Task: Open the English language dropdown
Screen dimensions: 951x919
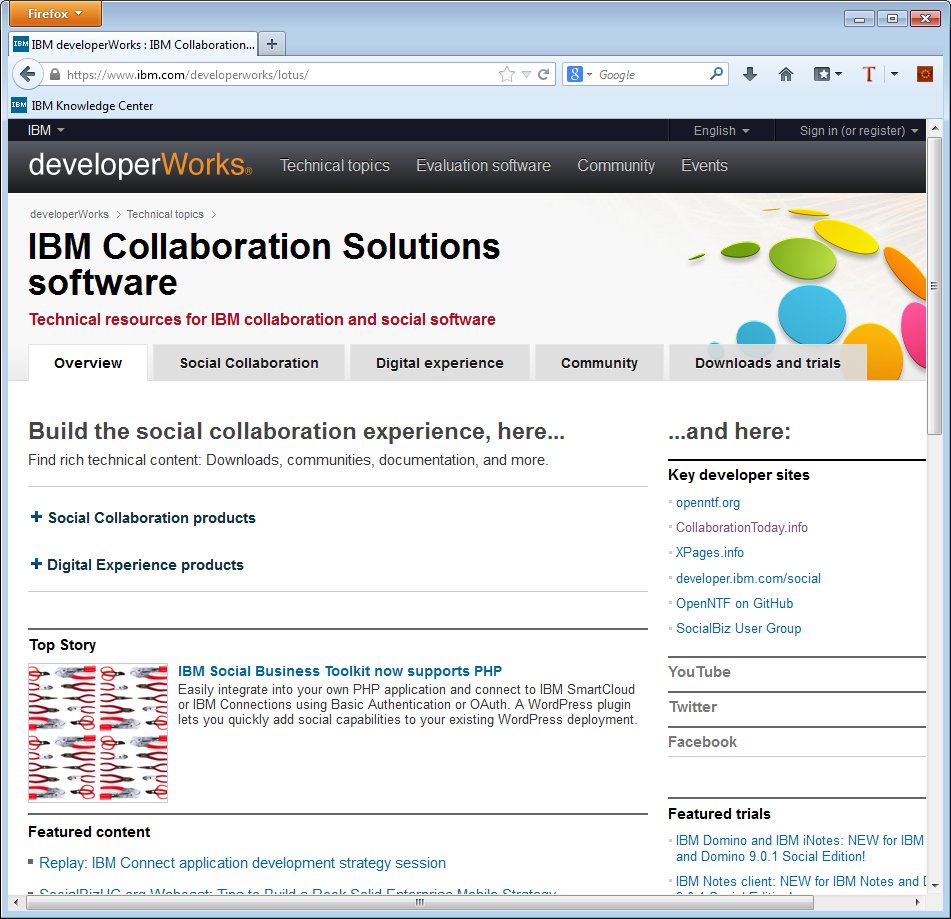Action: click(x=721, y=131)
